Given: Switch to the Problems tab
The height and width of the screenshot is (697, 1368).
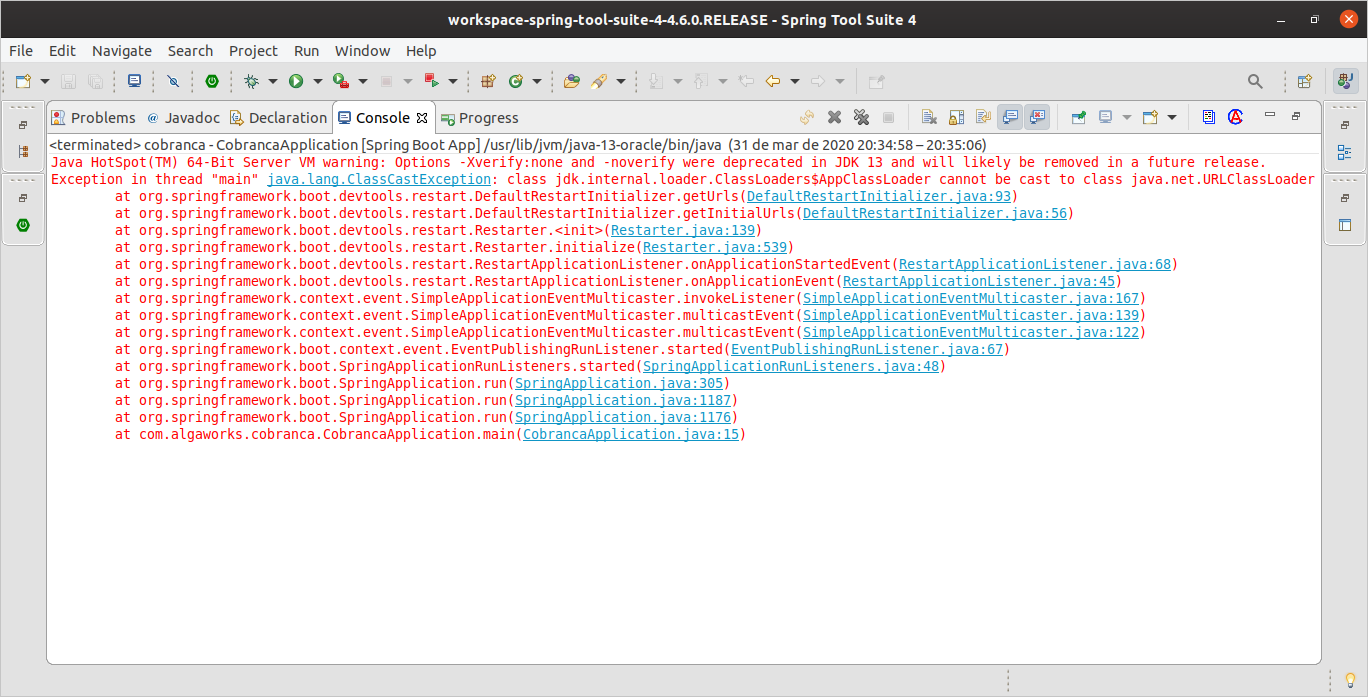Looking at the screenshot, I should pos(93,118).
